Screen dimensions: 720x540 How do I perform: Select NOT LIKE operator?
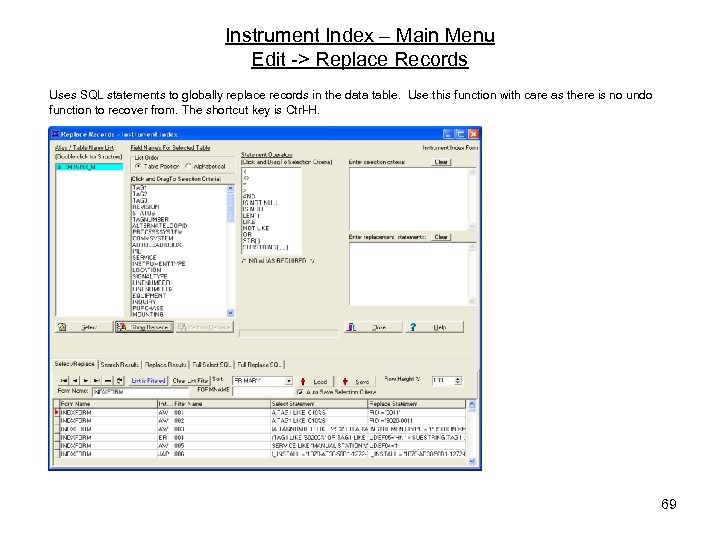point(256,228)
